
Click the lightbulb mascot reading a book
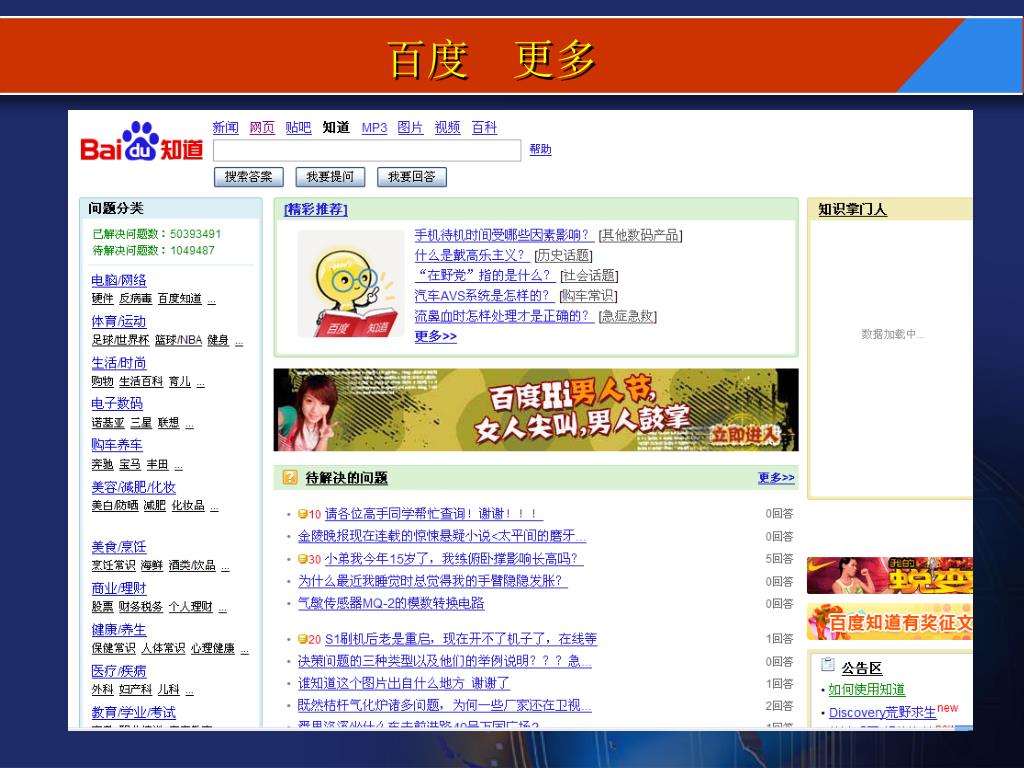[x=351, y=284]
